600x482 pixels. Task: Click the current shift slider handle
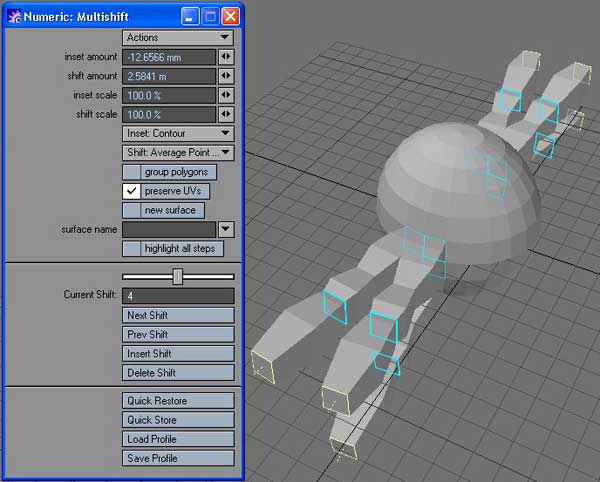click(178, 277)
